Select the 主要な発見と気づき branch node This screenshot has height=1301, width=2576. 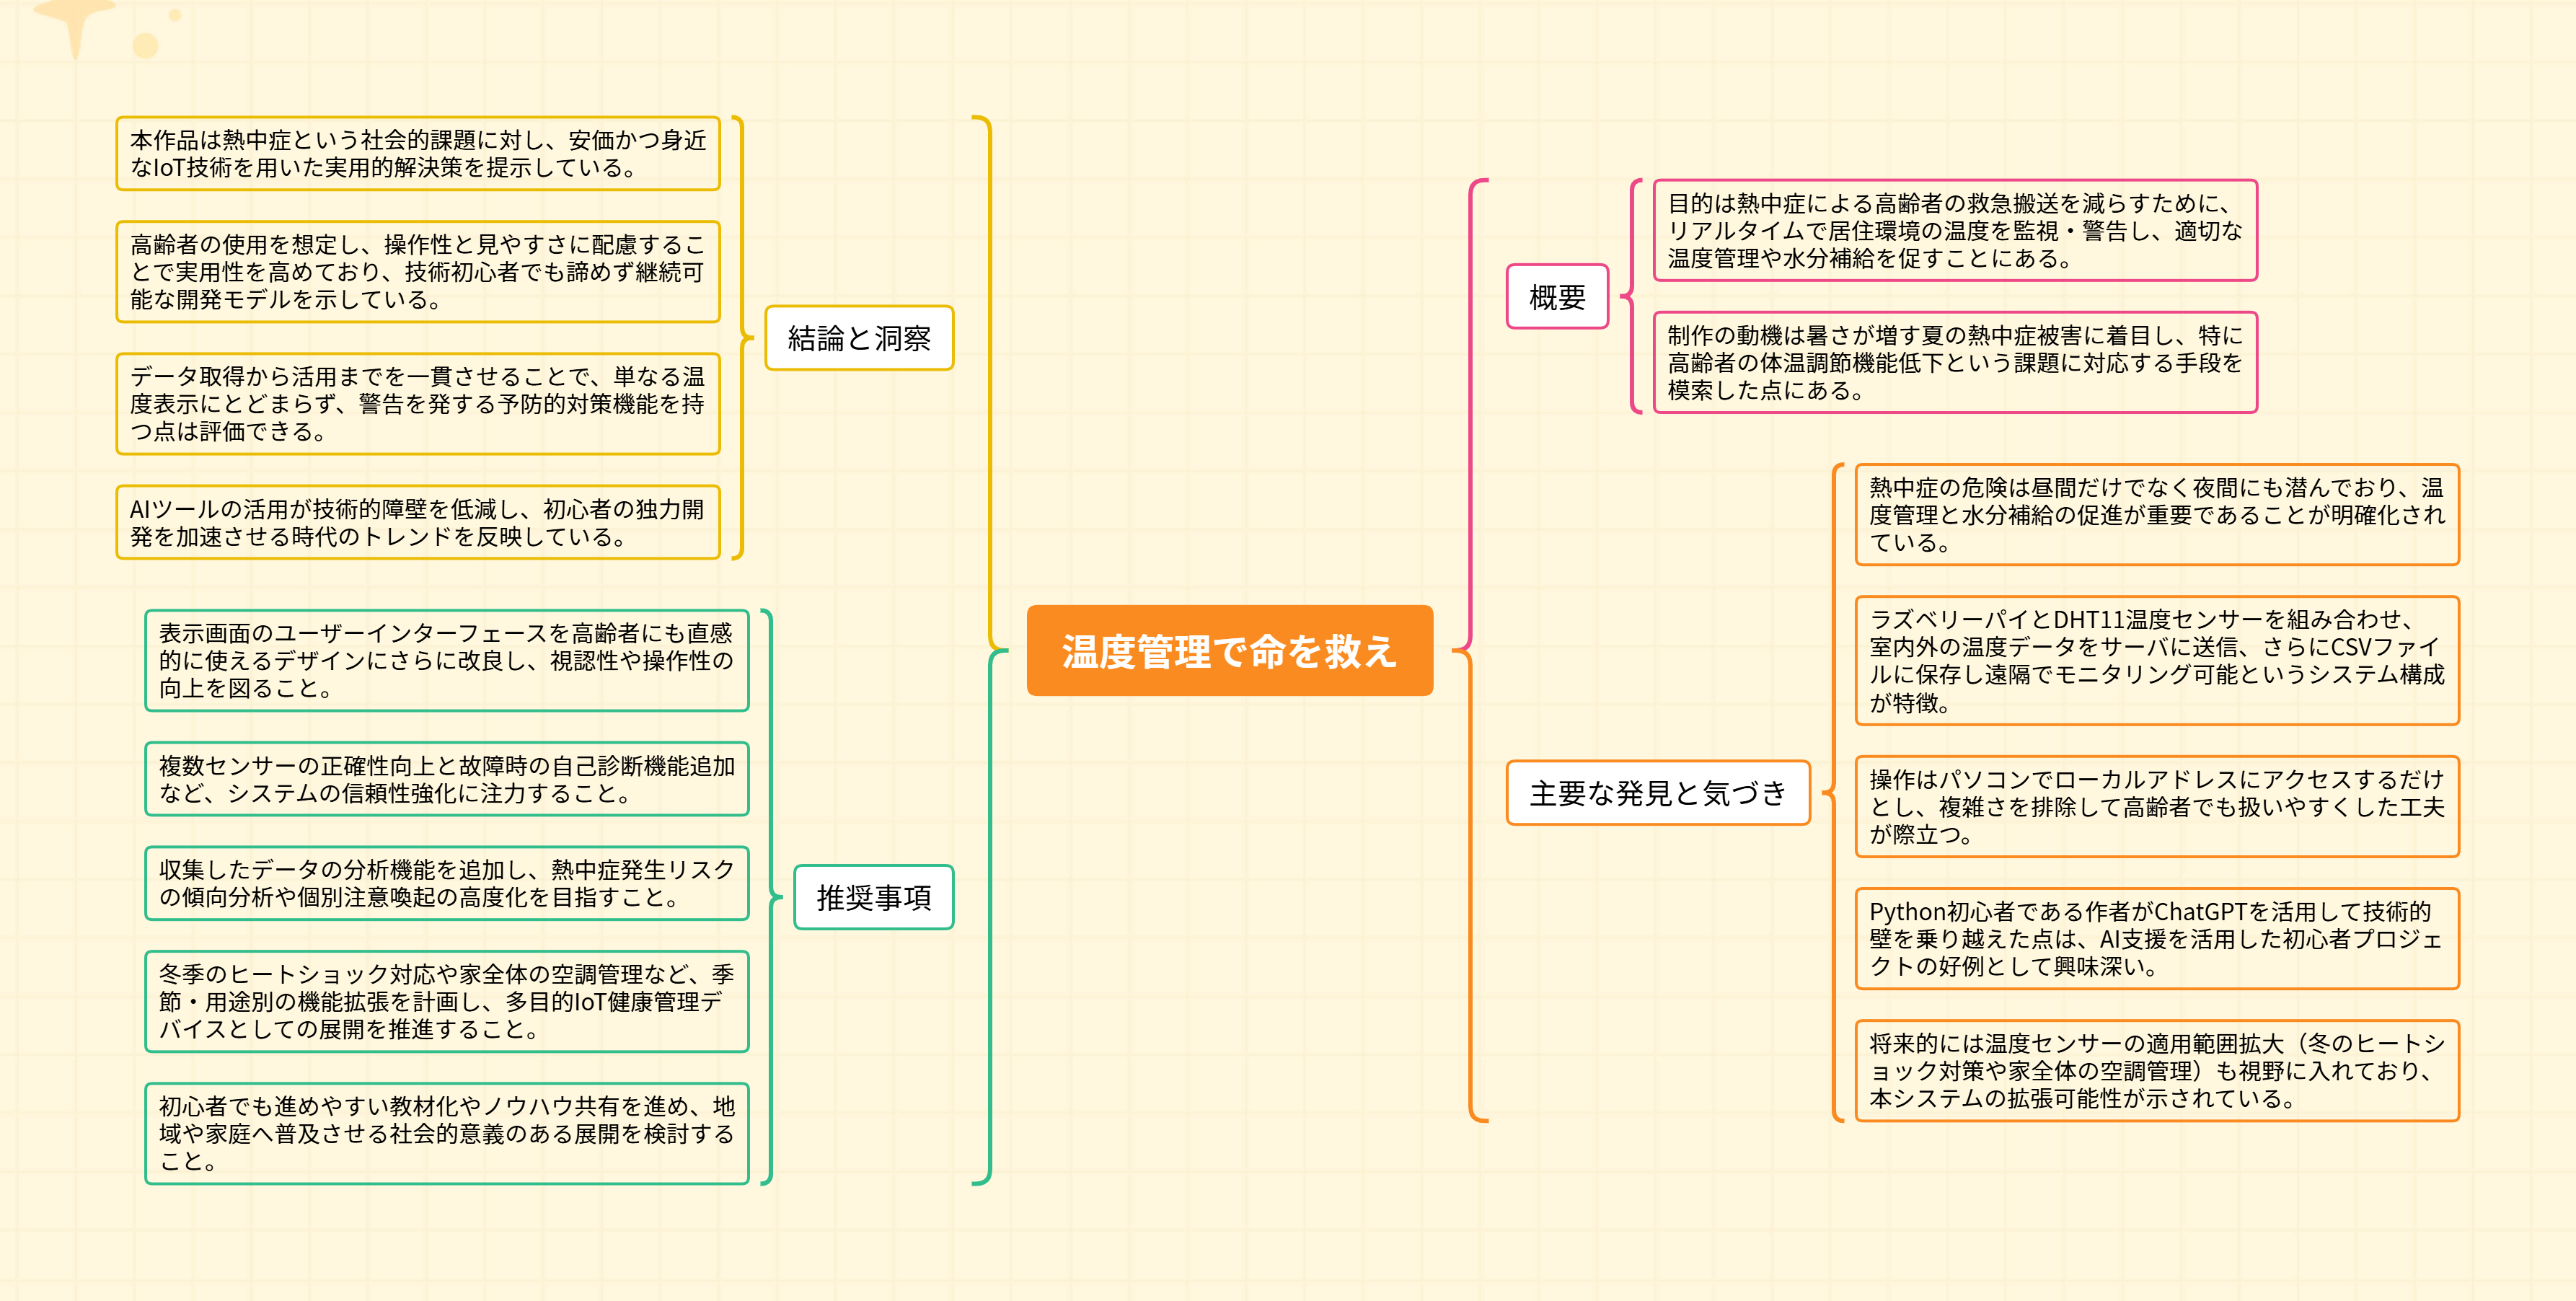click(1657, 793)
